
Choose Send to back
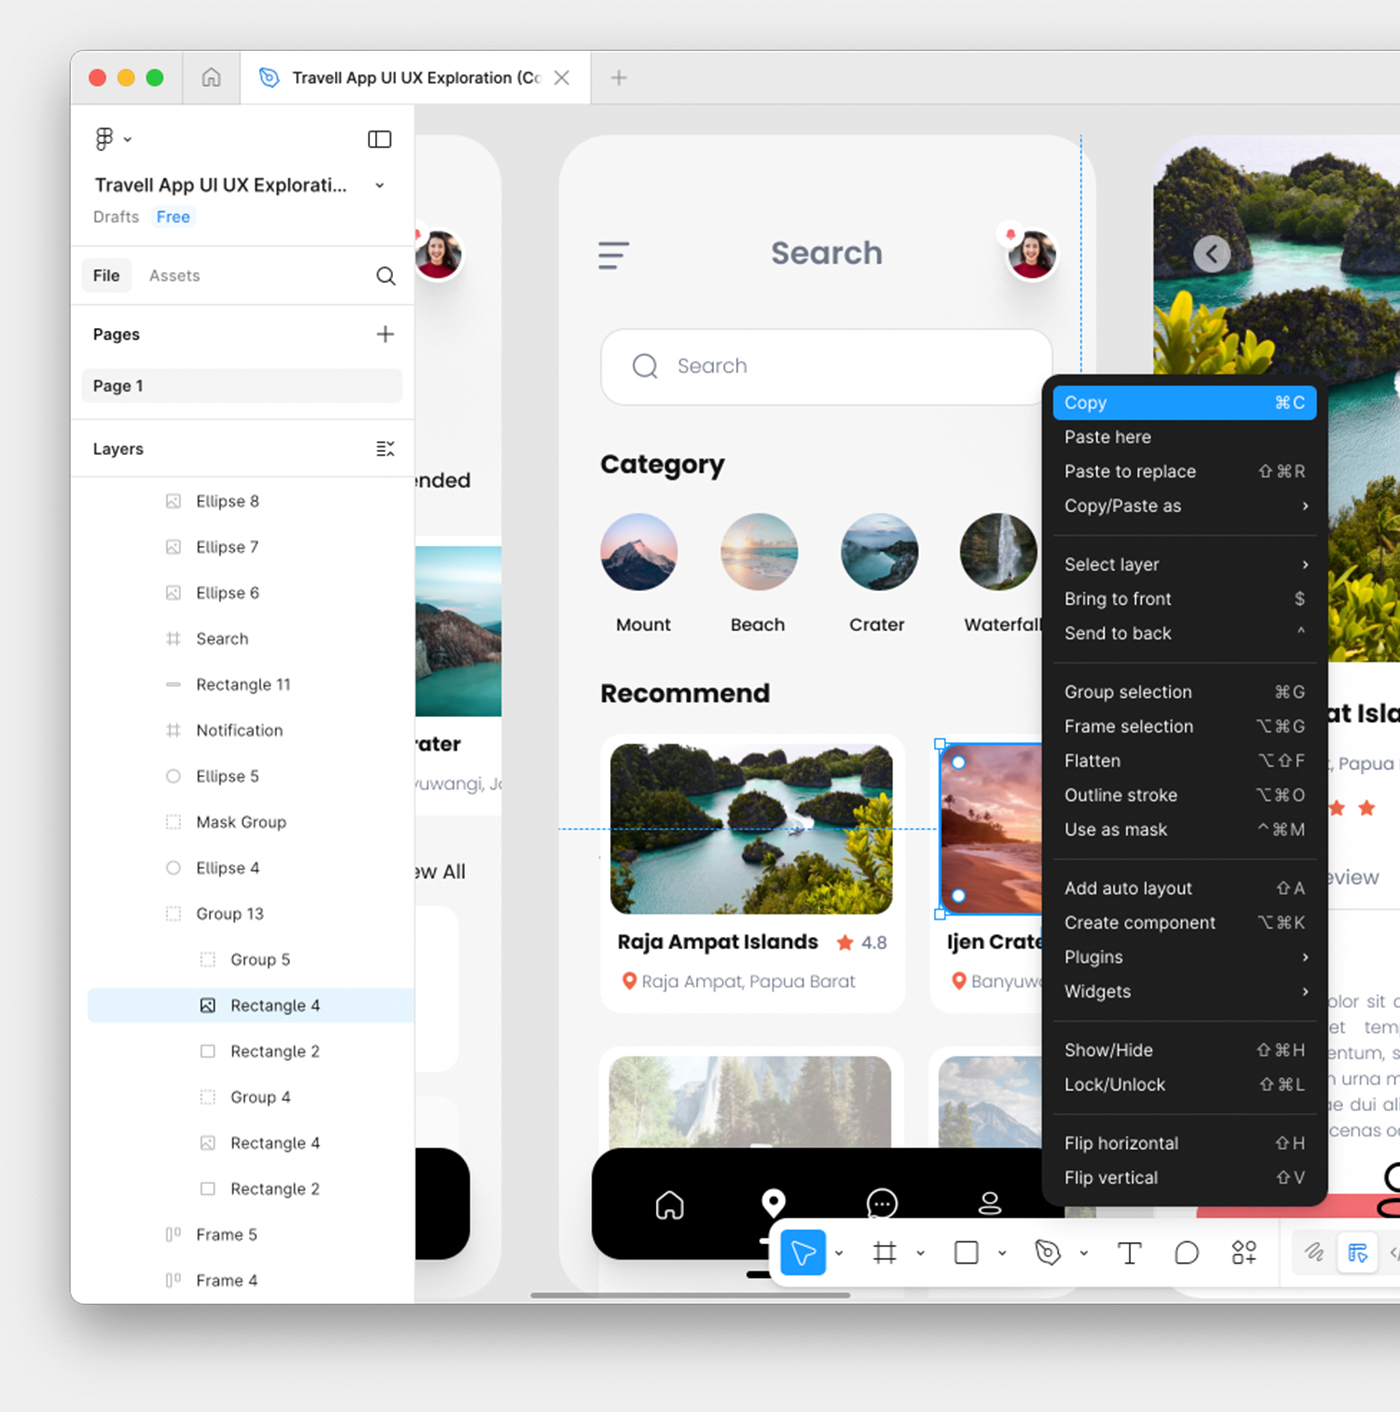1184,633
